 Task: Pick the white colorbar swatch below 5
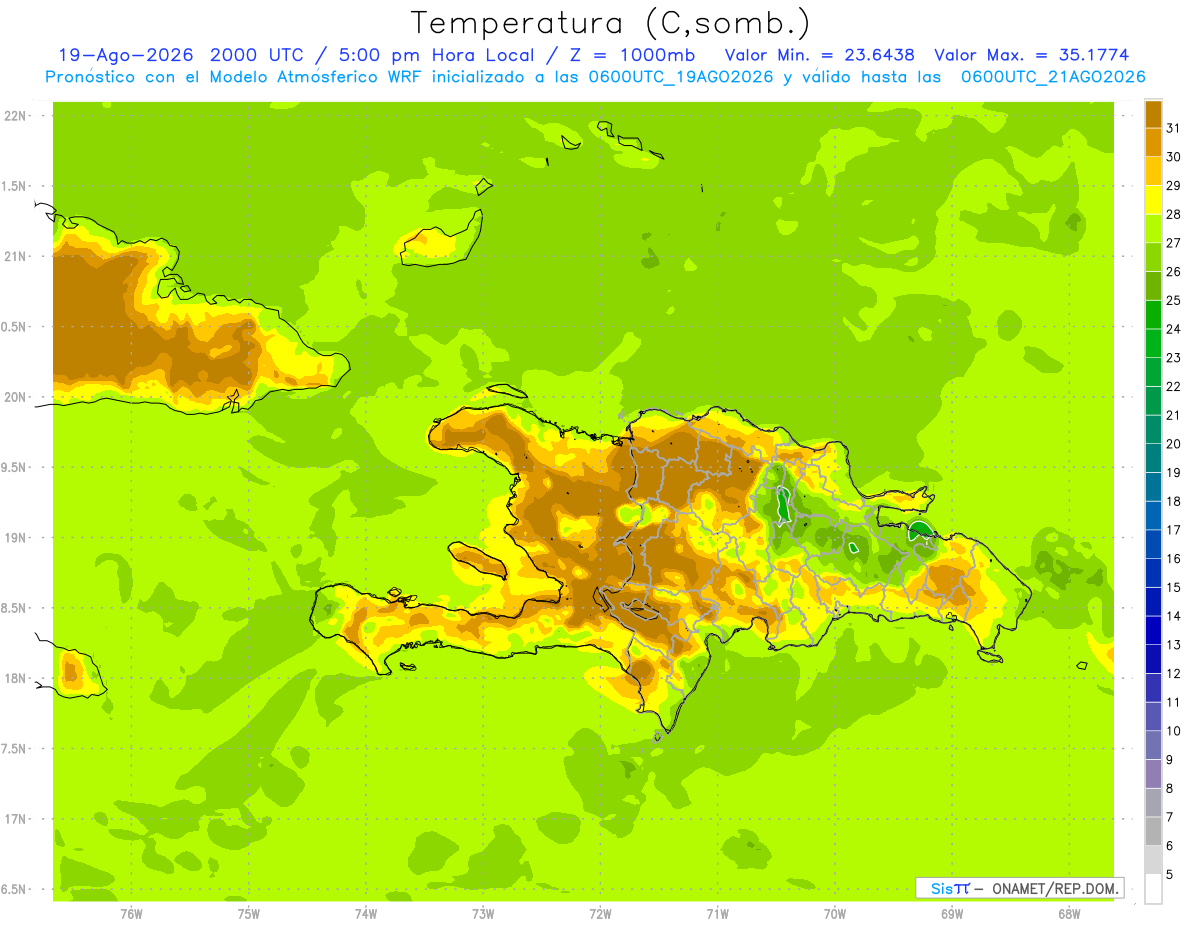(1153, 889)
